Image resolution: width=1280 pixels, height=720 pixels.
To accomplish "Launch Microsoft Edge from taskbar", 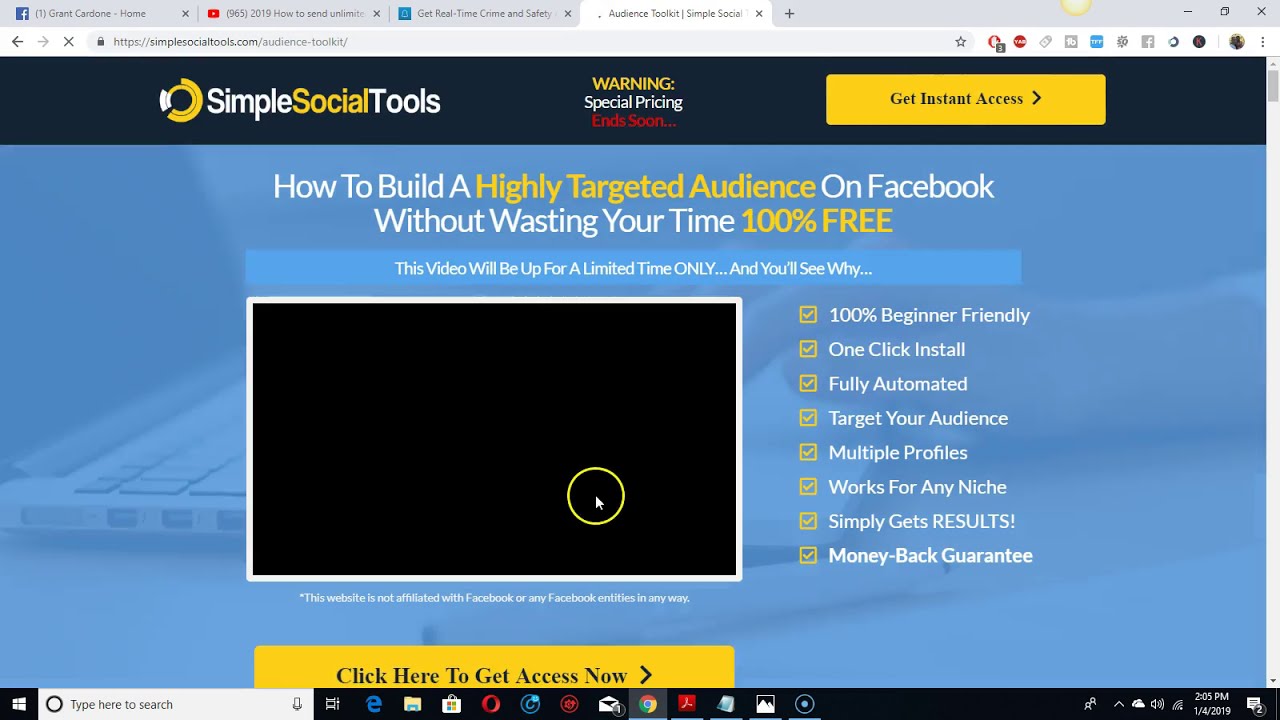I will click(x=374, y=704).
